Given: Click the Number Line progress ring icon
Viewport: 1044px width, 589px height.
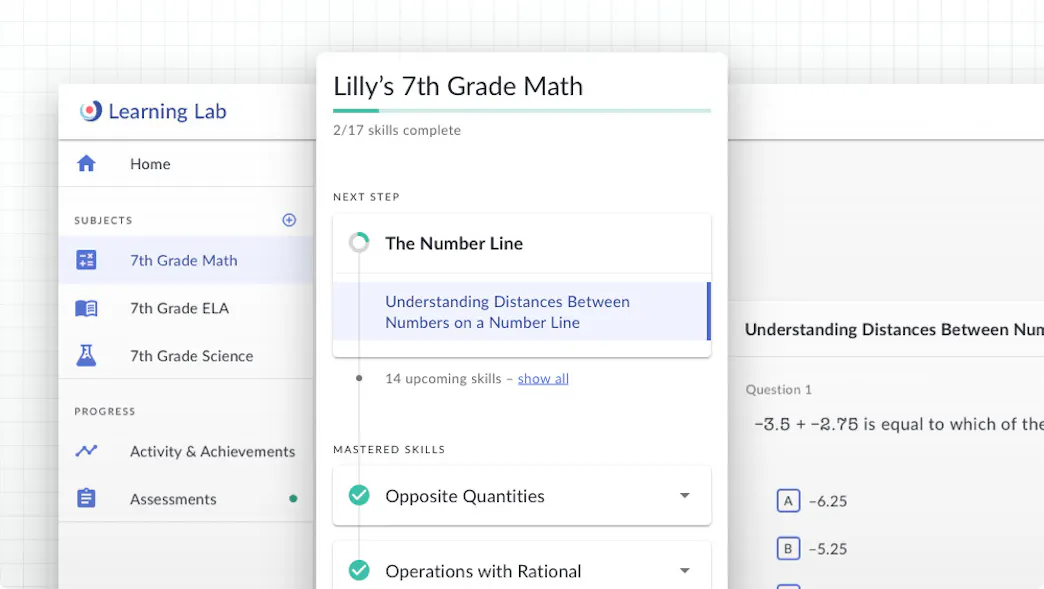Looking at the screenshot, I should tap(359, 243).
